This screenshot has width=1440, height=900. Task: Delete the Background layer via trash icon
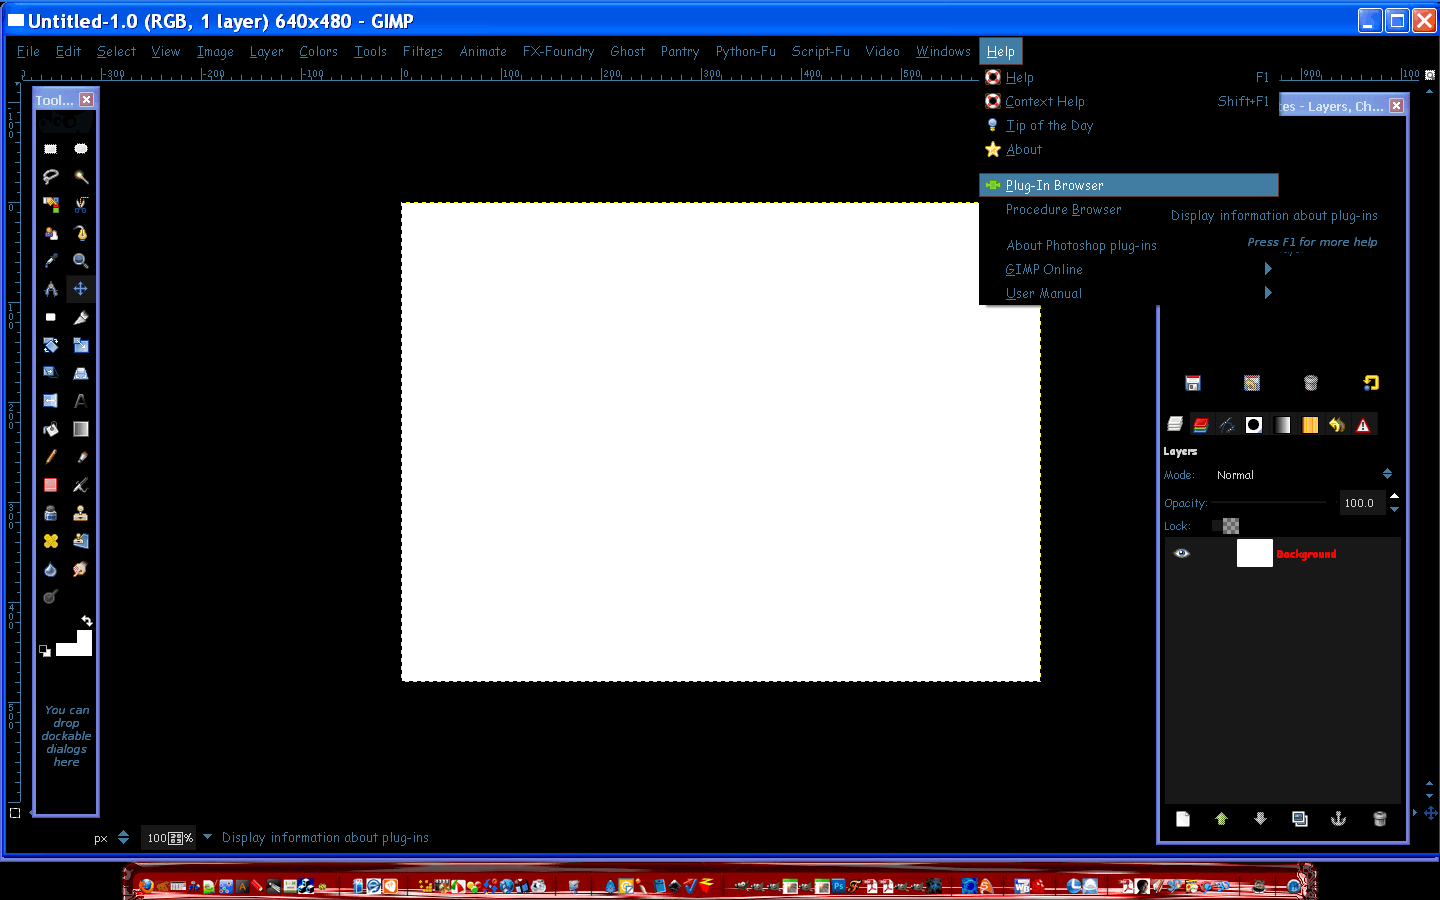(x=1379, y=819)
